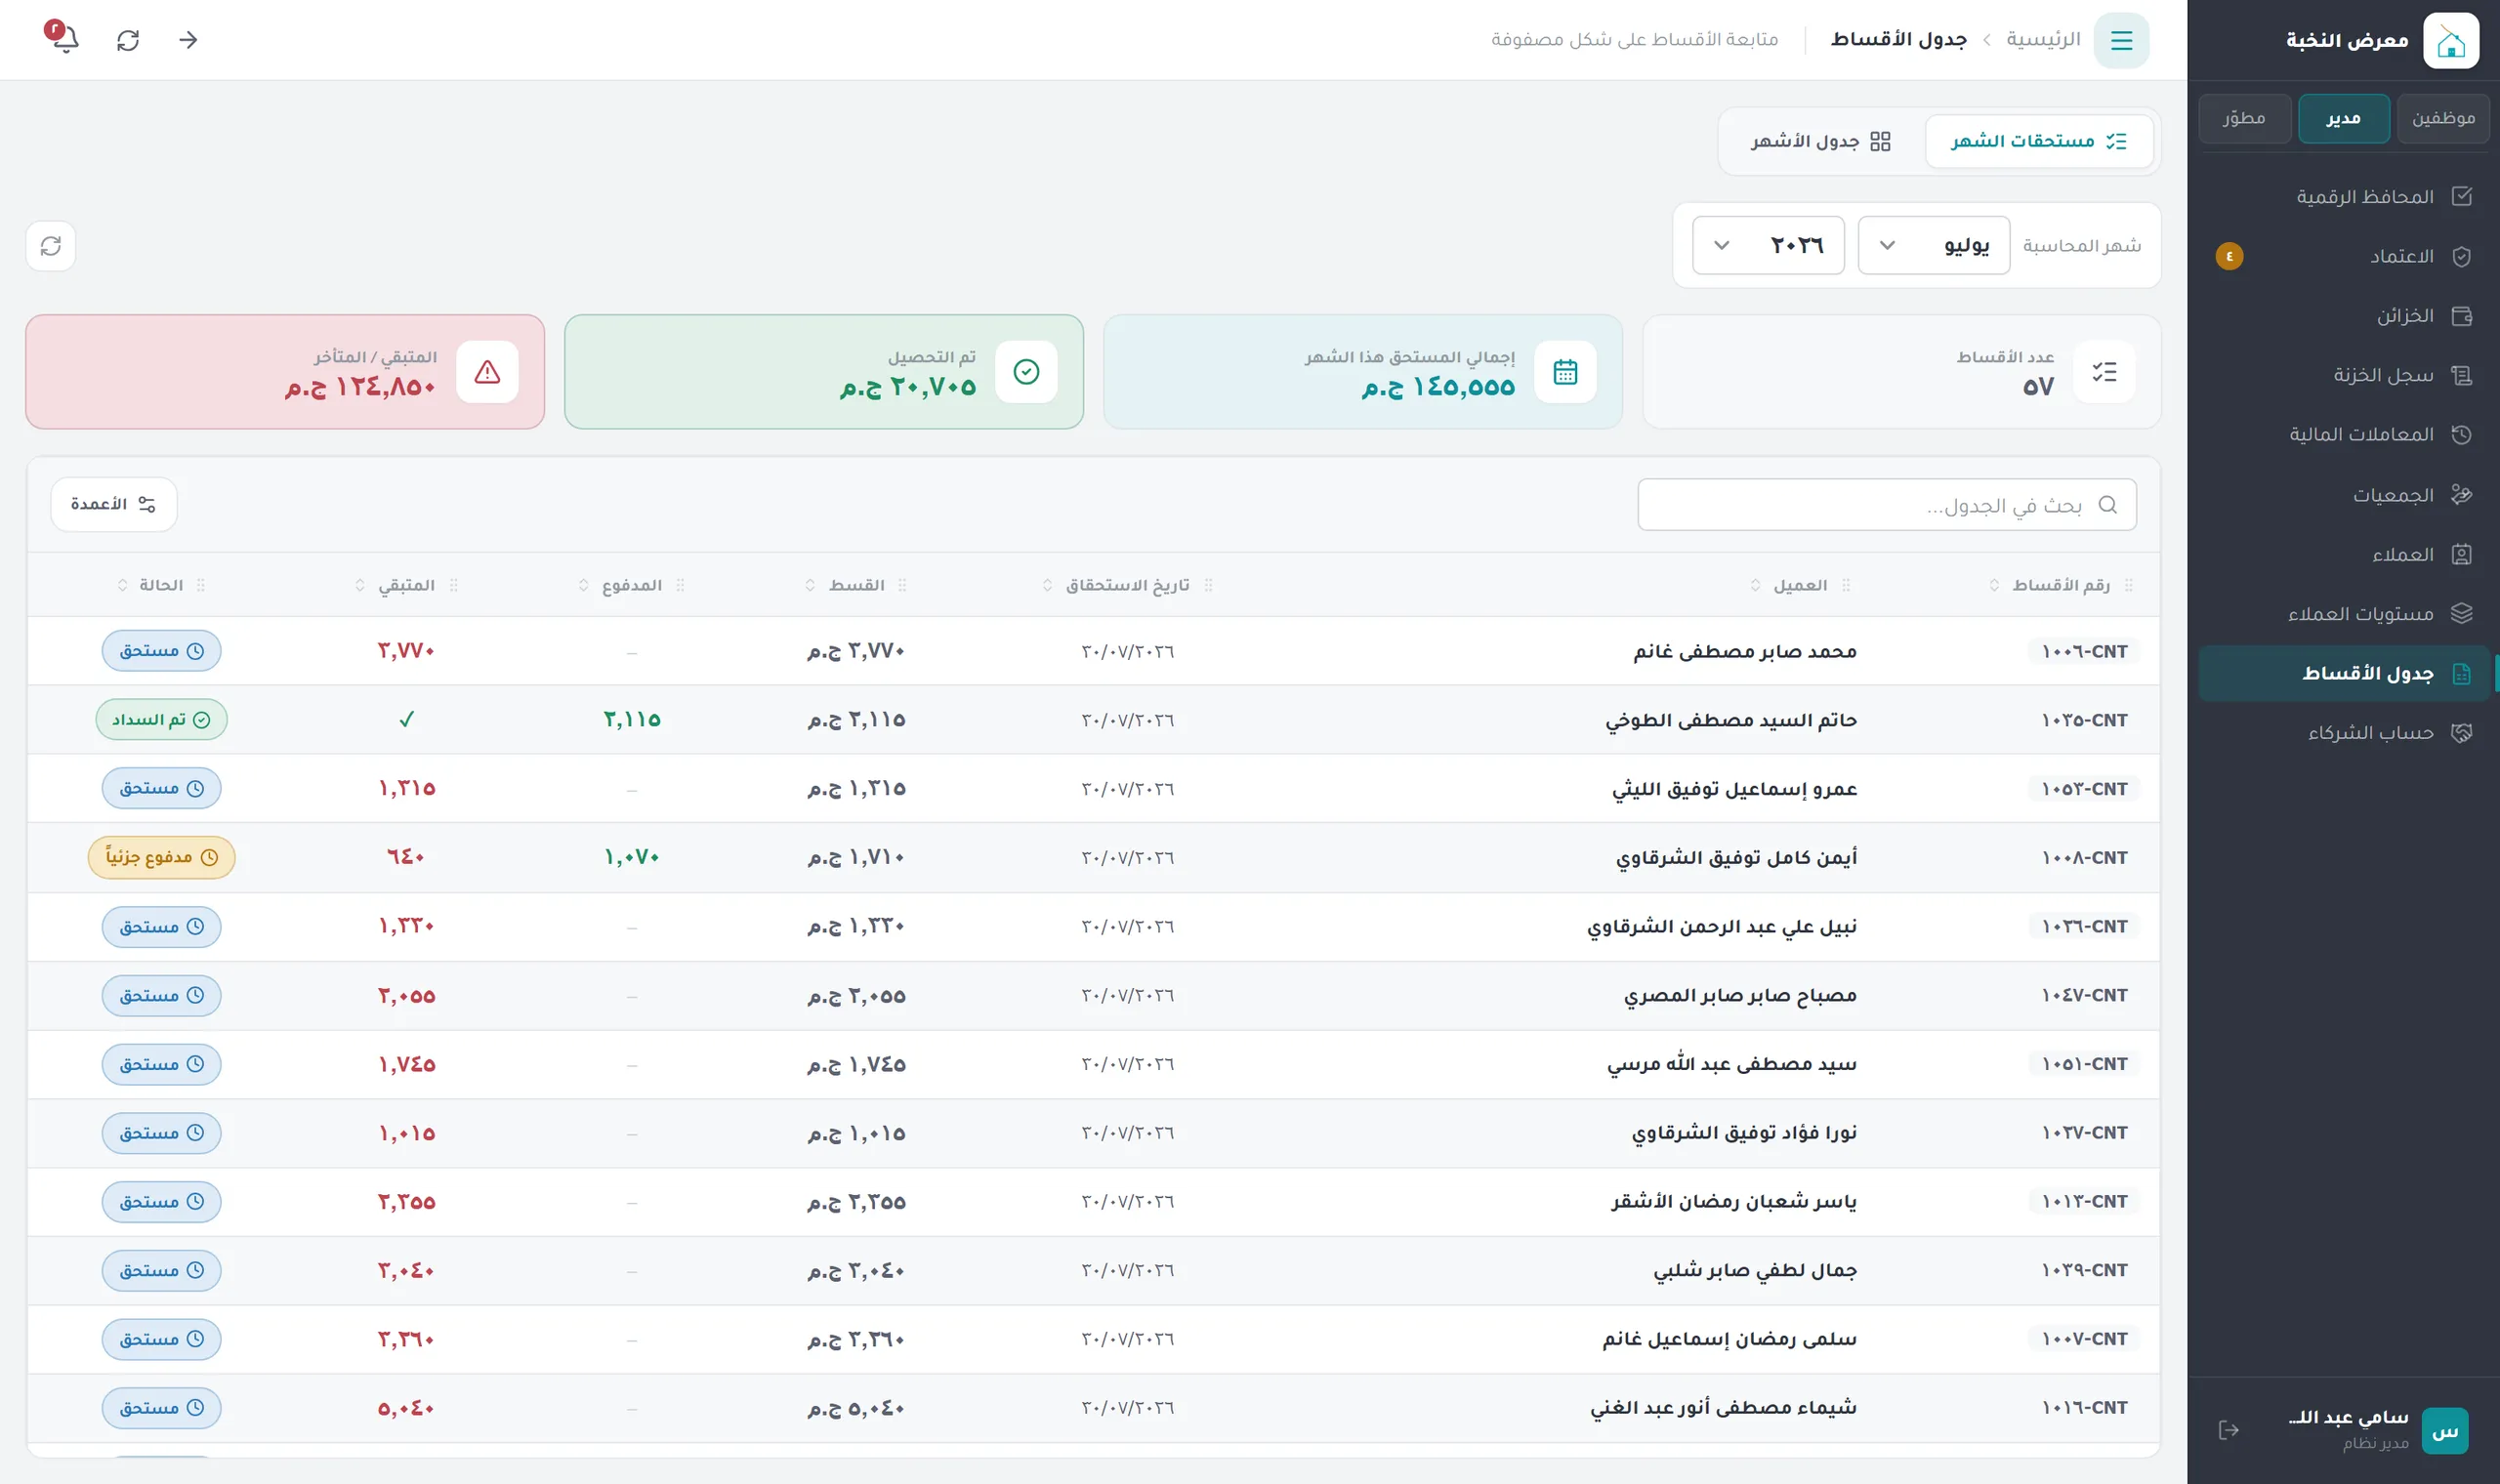Open الخزائن in sidebar
The image size is (2500, 1484).
[x=2343, y=316]
